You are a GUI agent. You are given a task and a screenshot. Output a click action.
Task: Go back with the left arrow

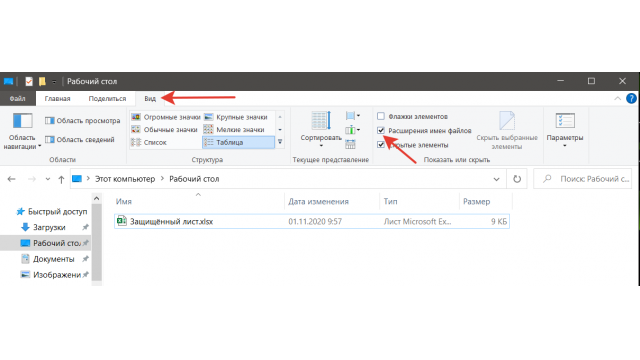point(11,179)
